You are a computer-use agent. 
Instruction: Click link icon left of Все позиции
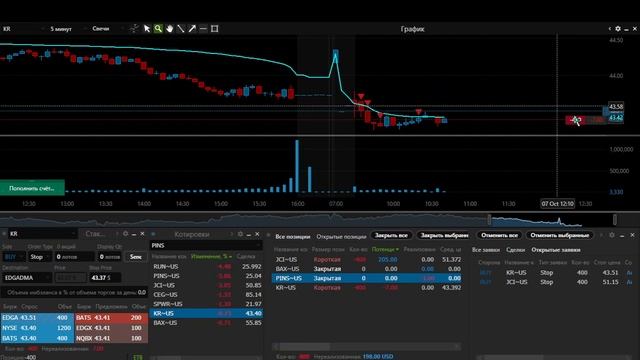[269, 236]
